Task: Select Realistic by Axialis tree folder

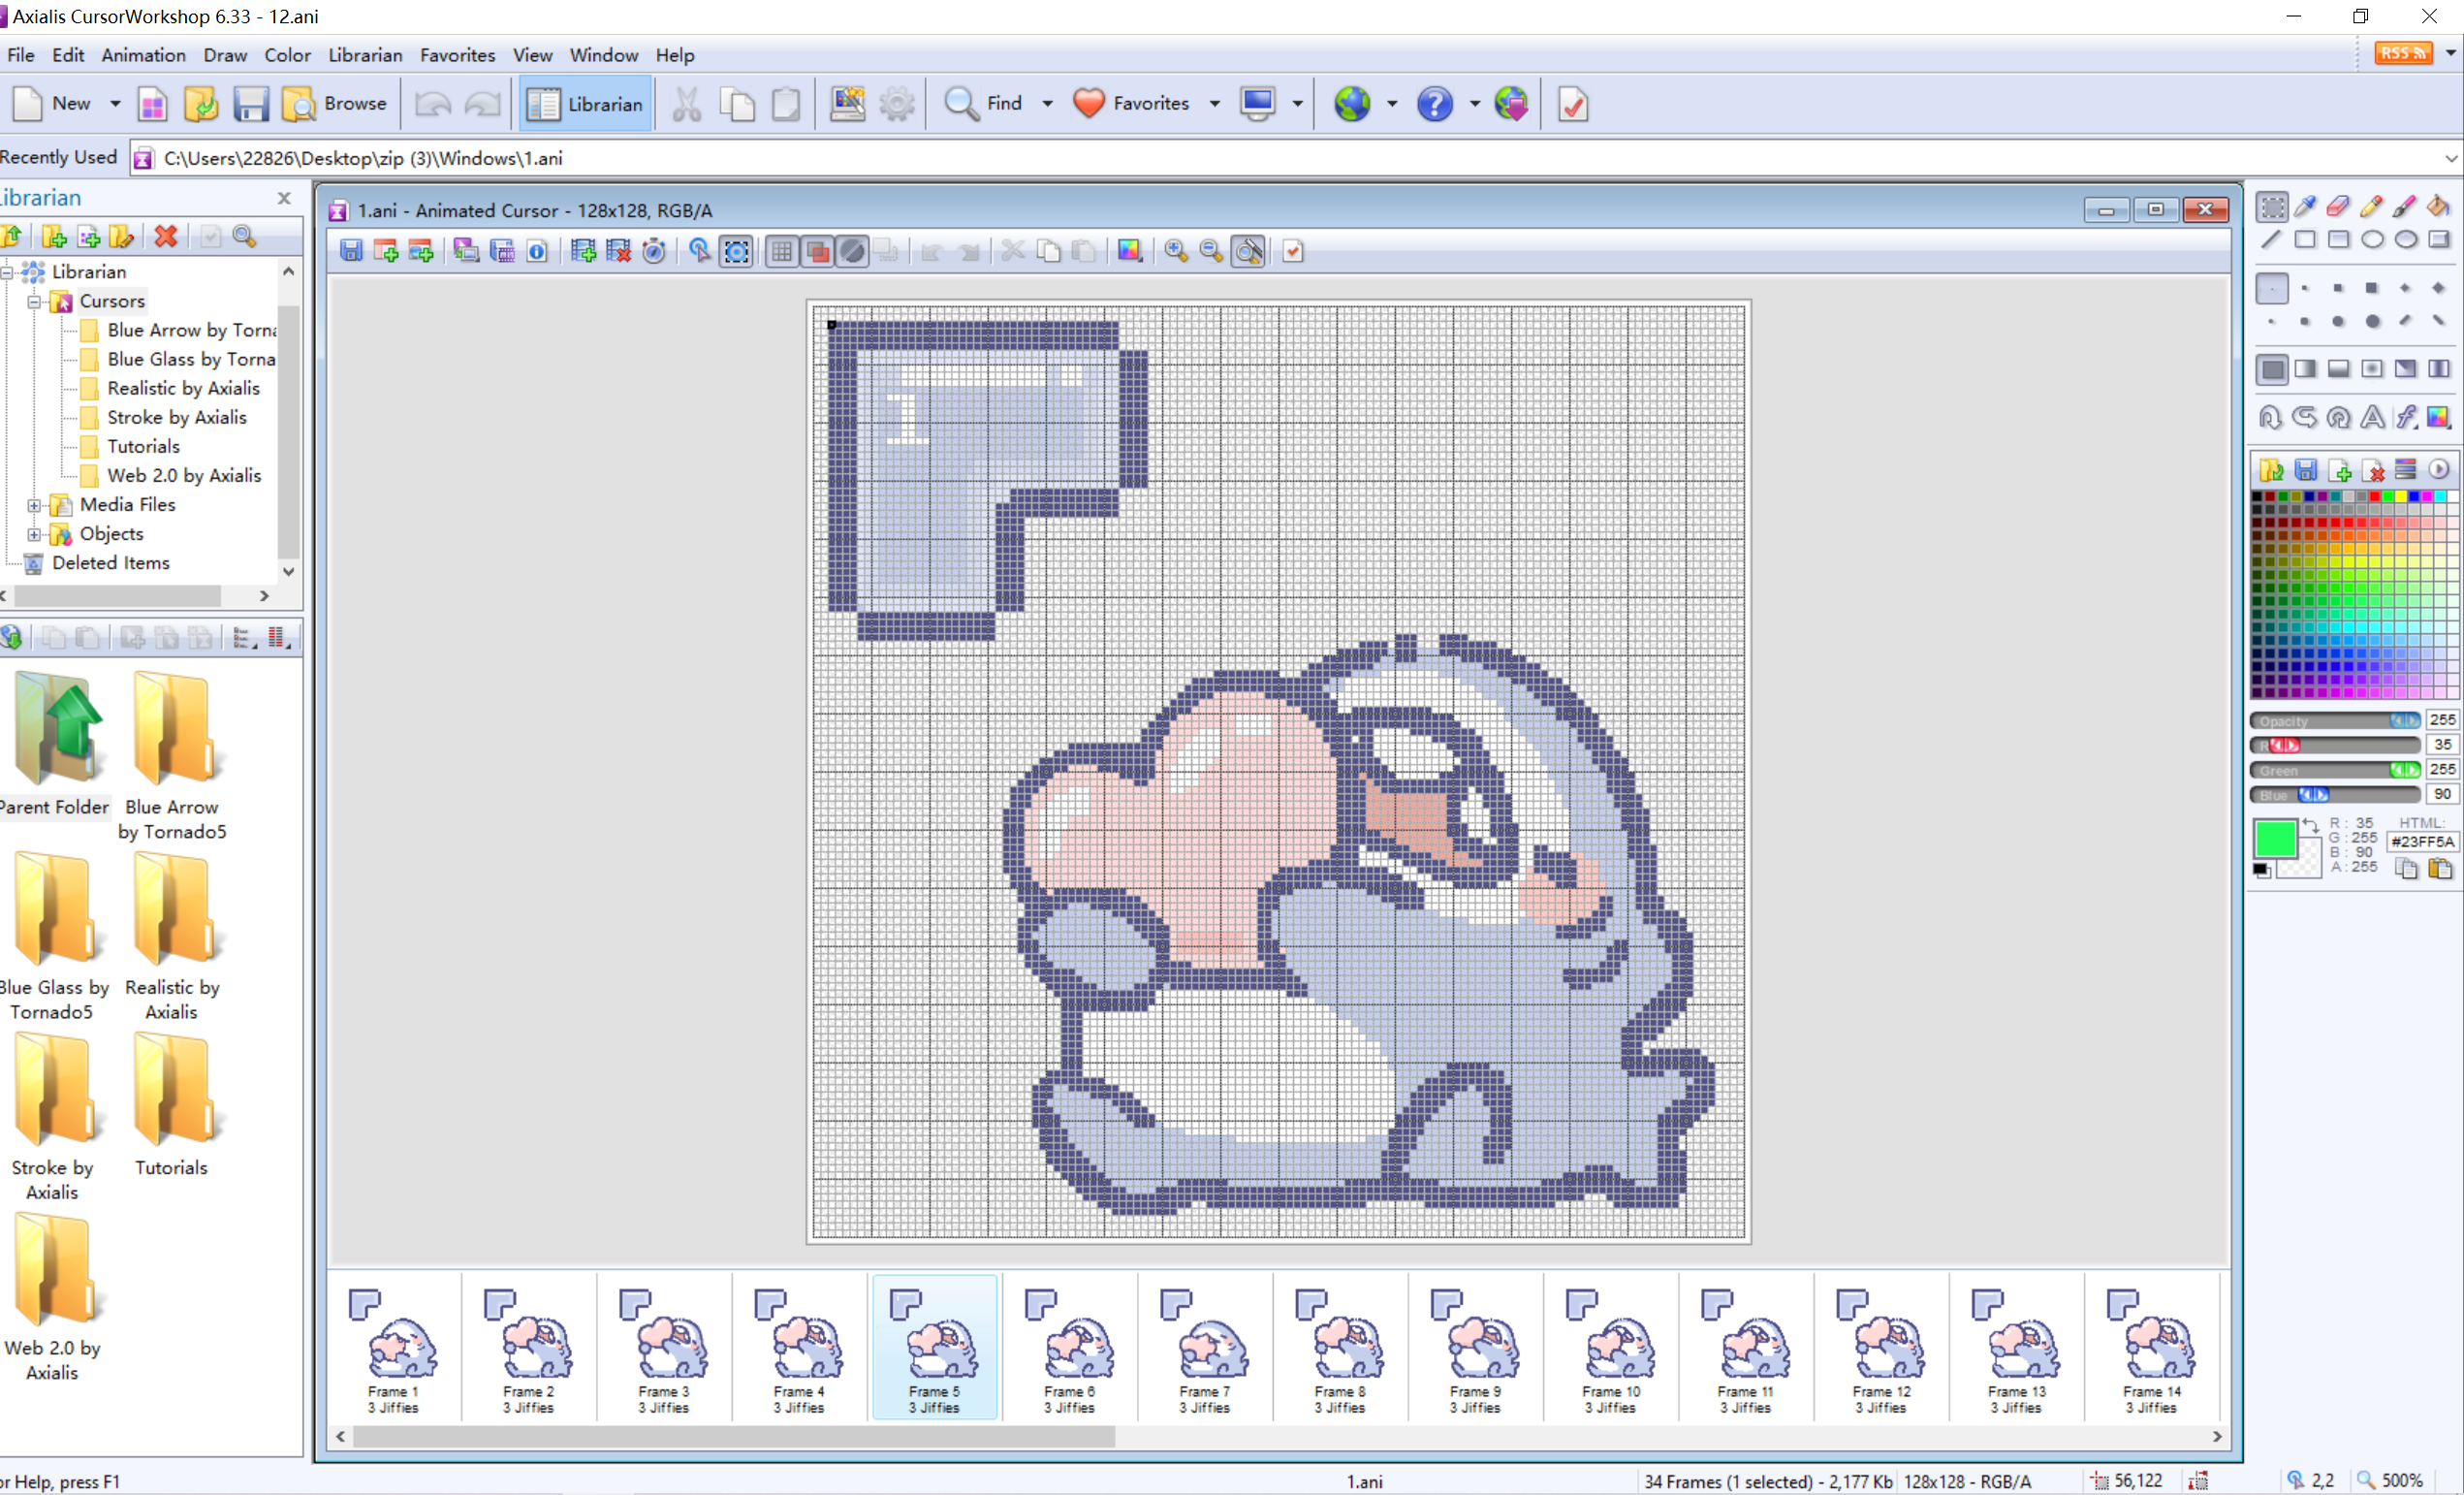Action: tap(183, 388)
